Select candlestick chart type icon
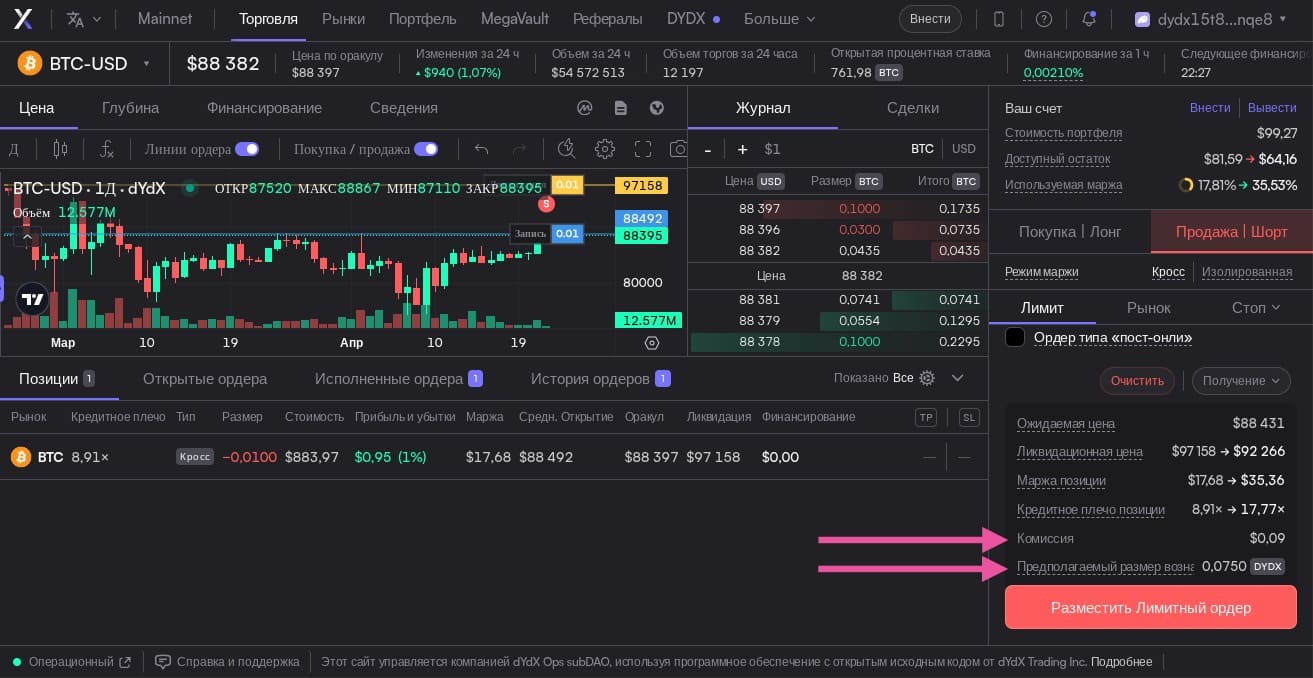Image resolution: width=1313 pixels, height=678 pixels. (x=60, y=149)
